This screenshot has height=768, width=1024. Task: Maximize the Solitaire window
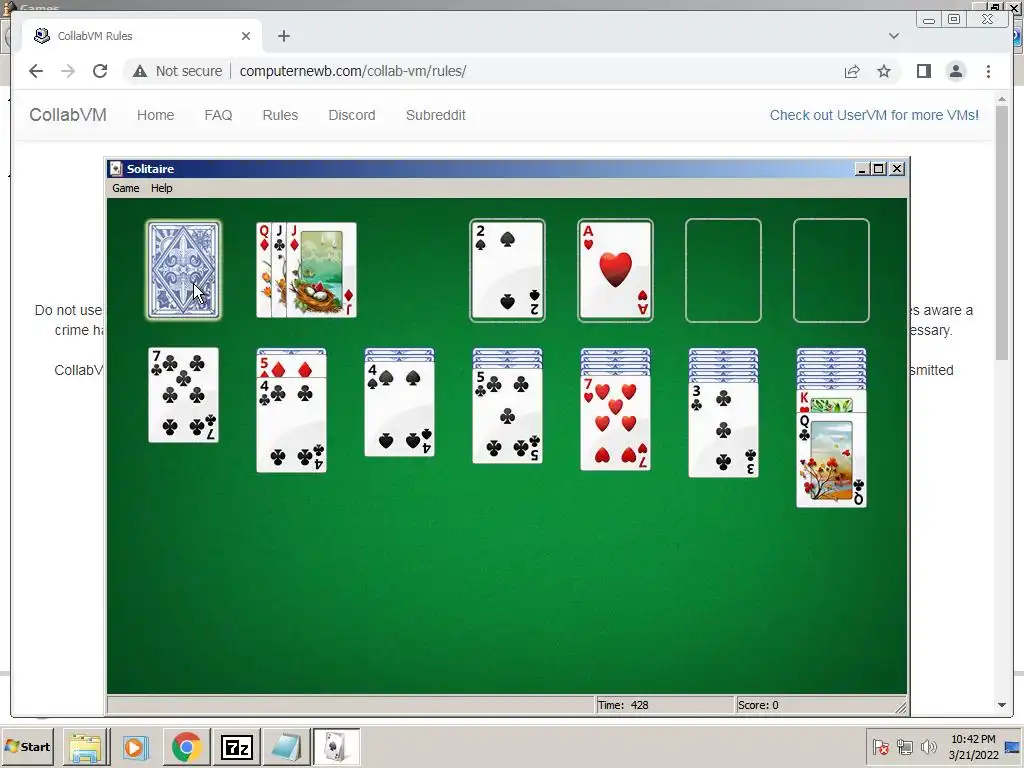[879, 168]
